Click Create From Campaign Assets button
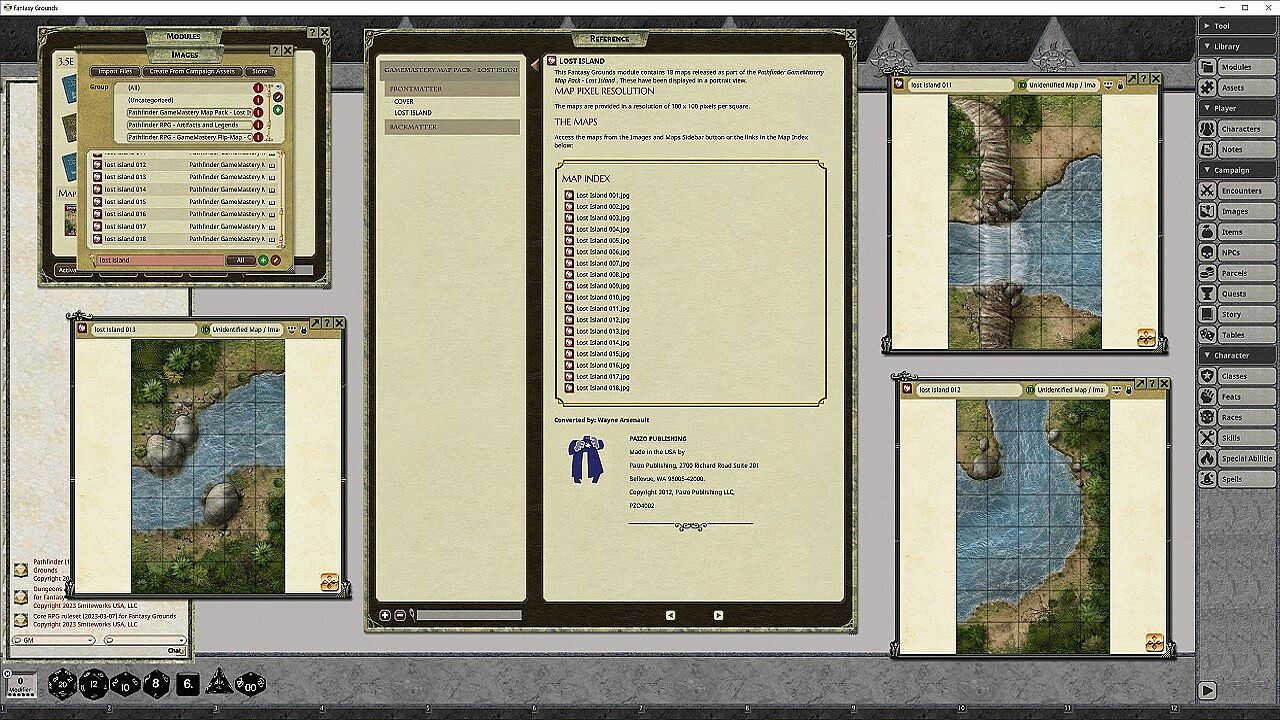1280x720 pixels. [x=192, y=72]
